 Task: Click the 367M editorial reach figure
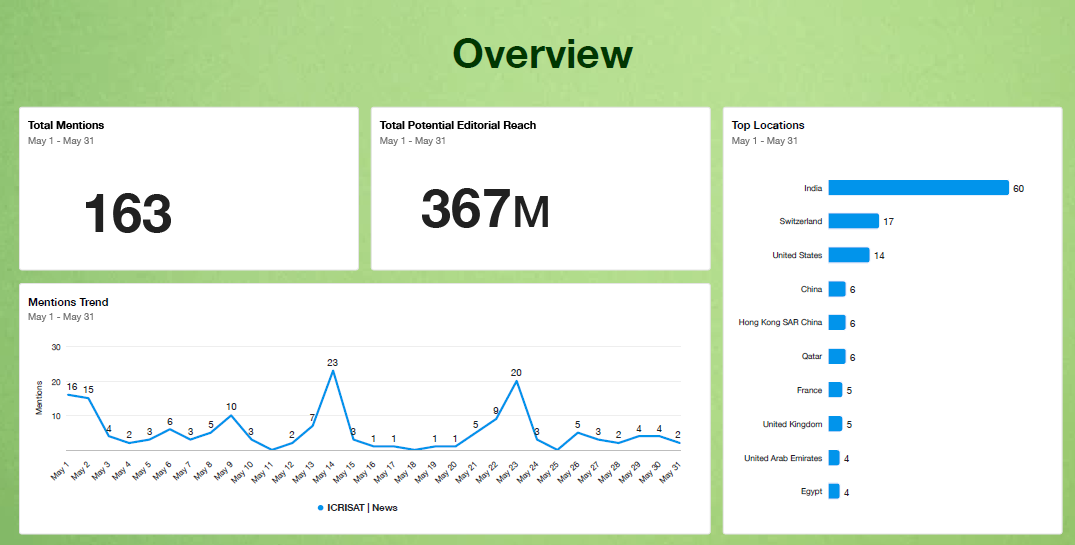[485, 209]
